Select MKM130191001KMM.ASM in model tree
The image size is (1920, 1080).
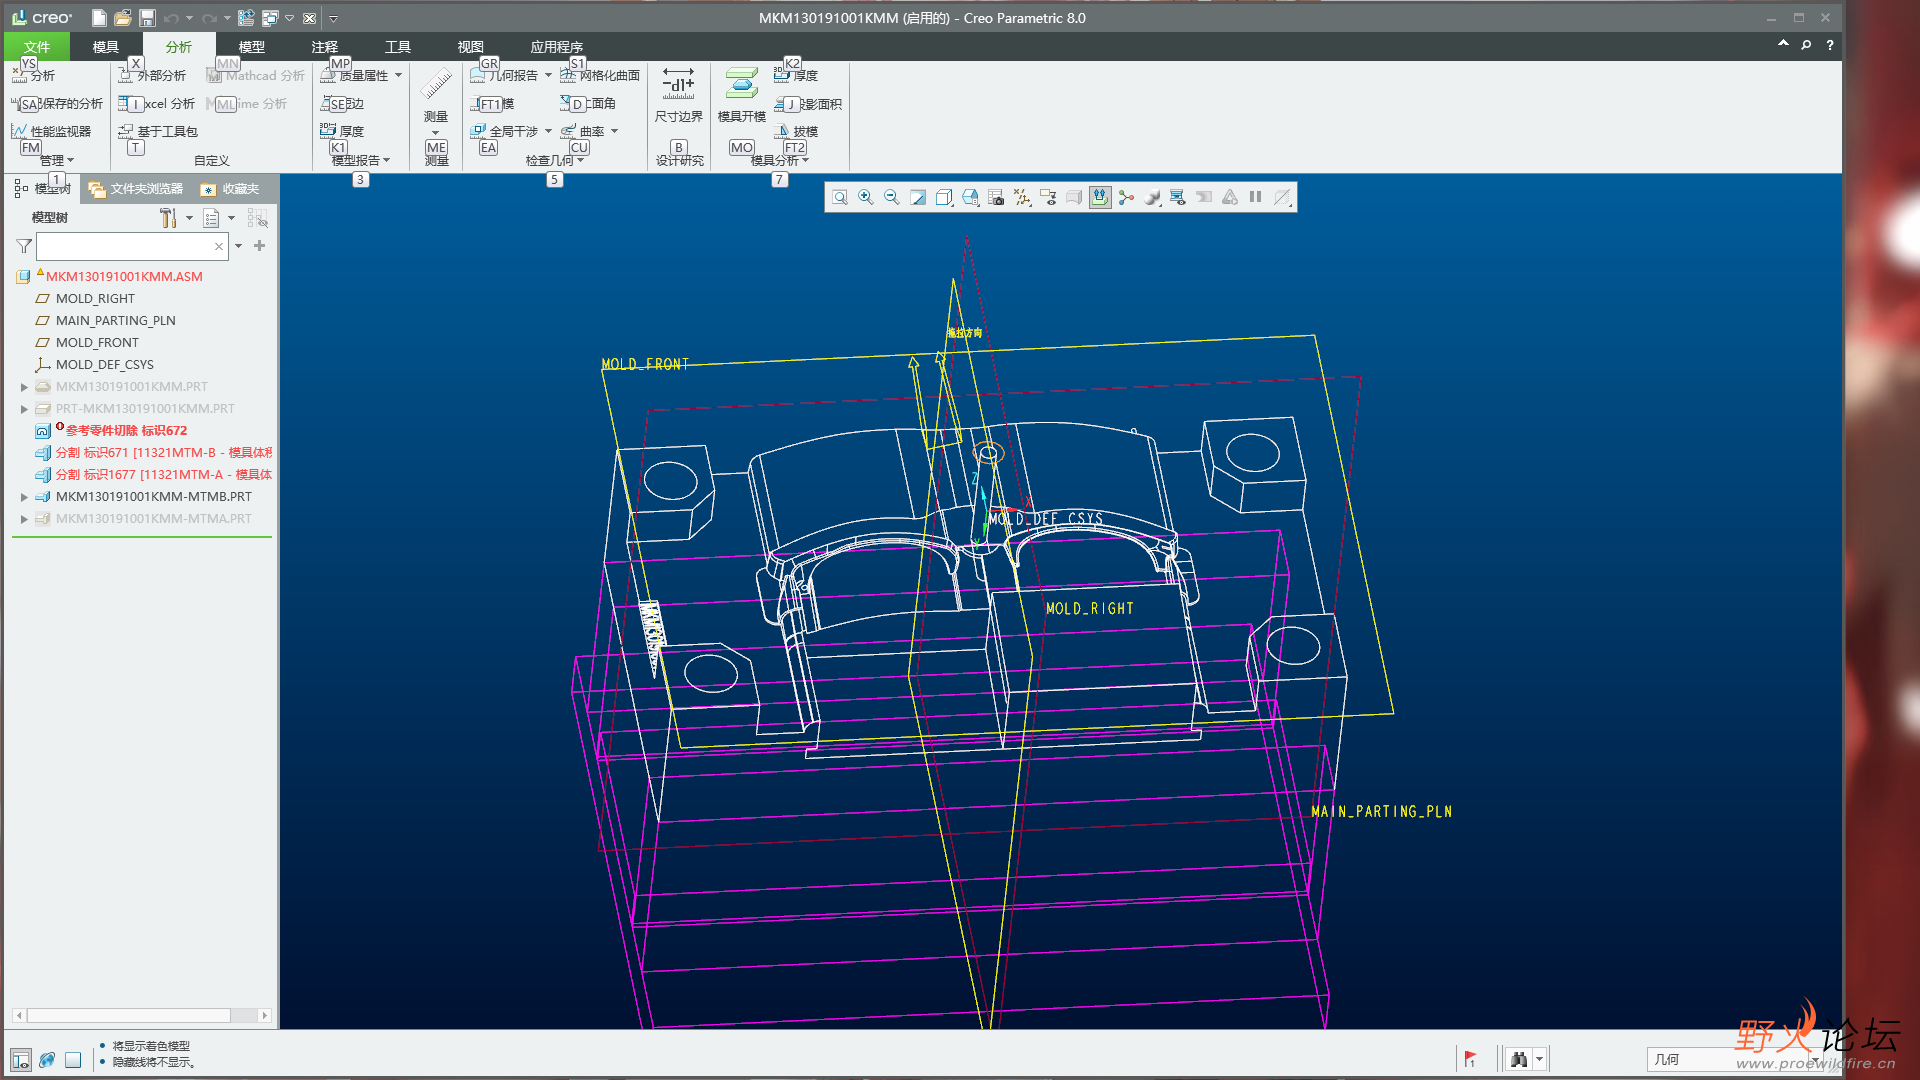(x=124, y=277)
